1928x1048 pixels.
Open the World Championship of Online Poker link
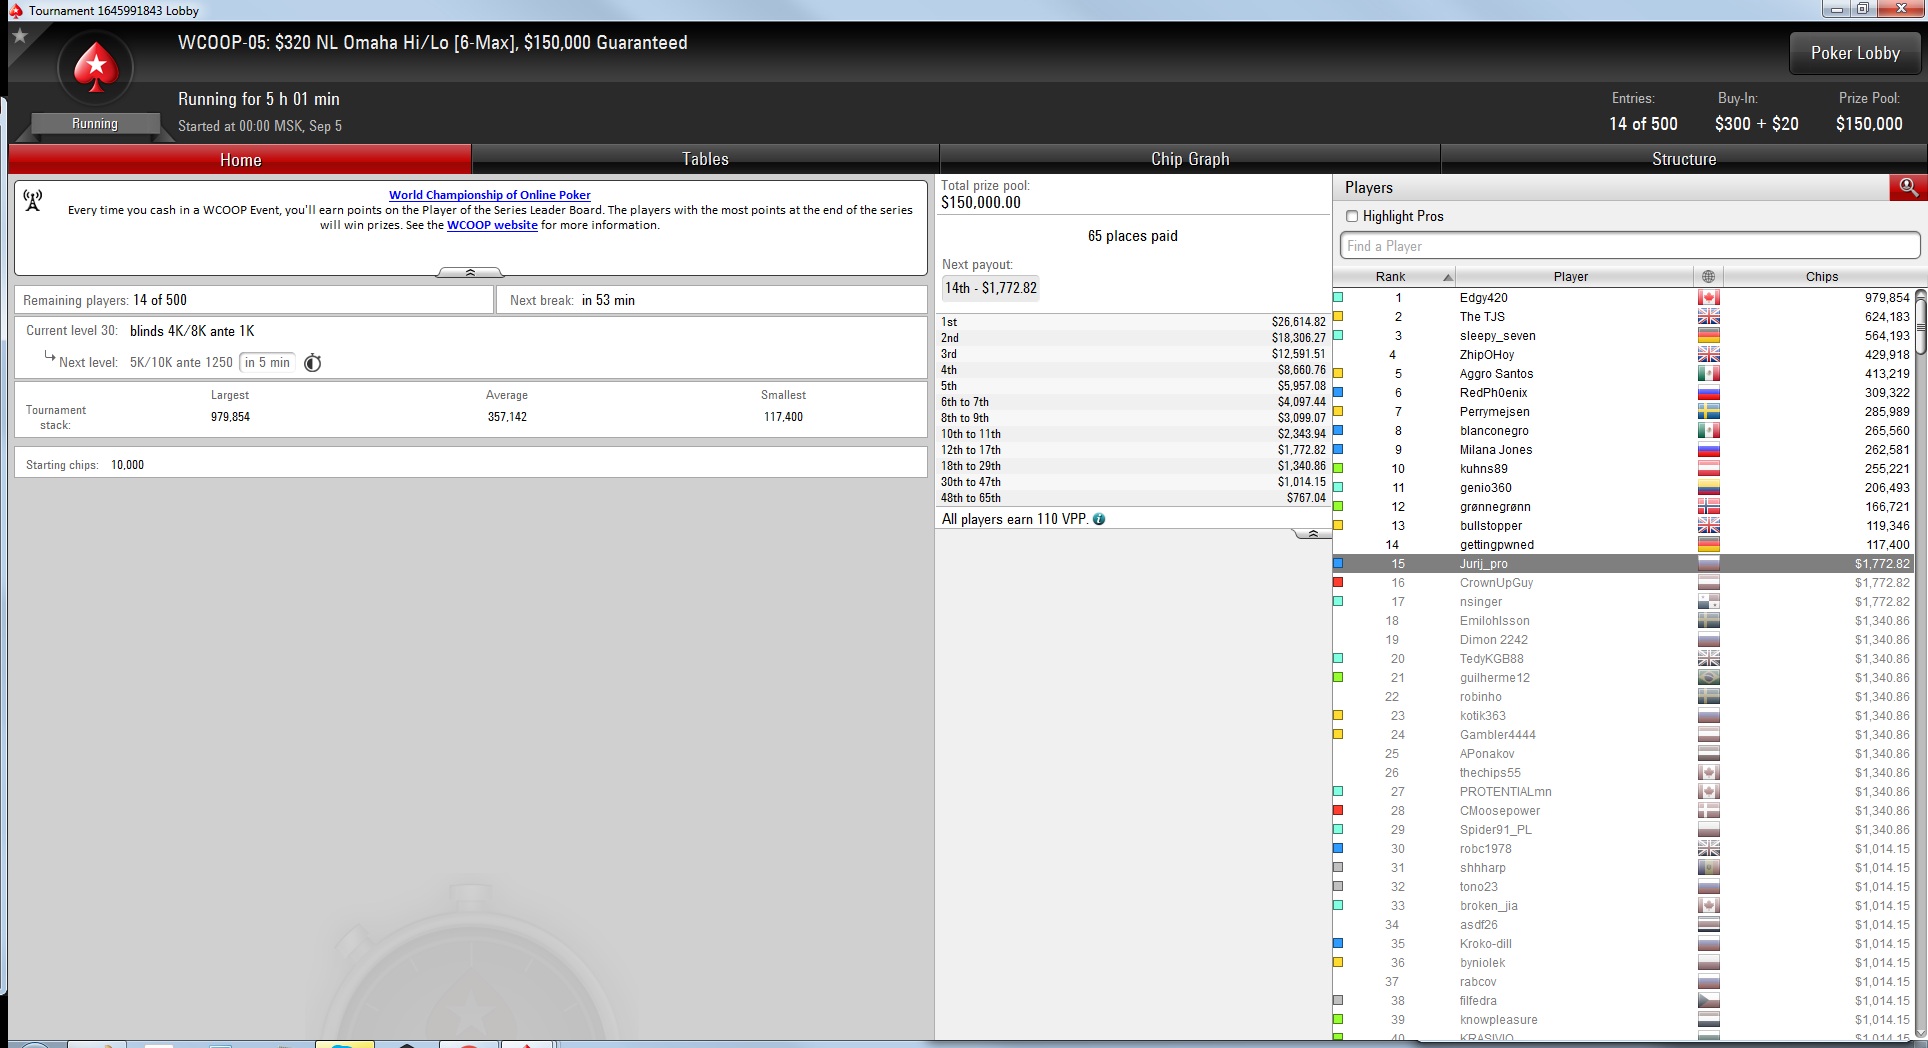(490, 195)
